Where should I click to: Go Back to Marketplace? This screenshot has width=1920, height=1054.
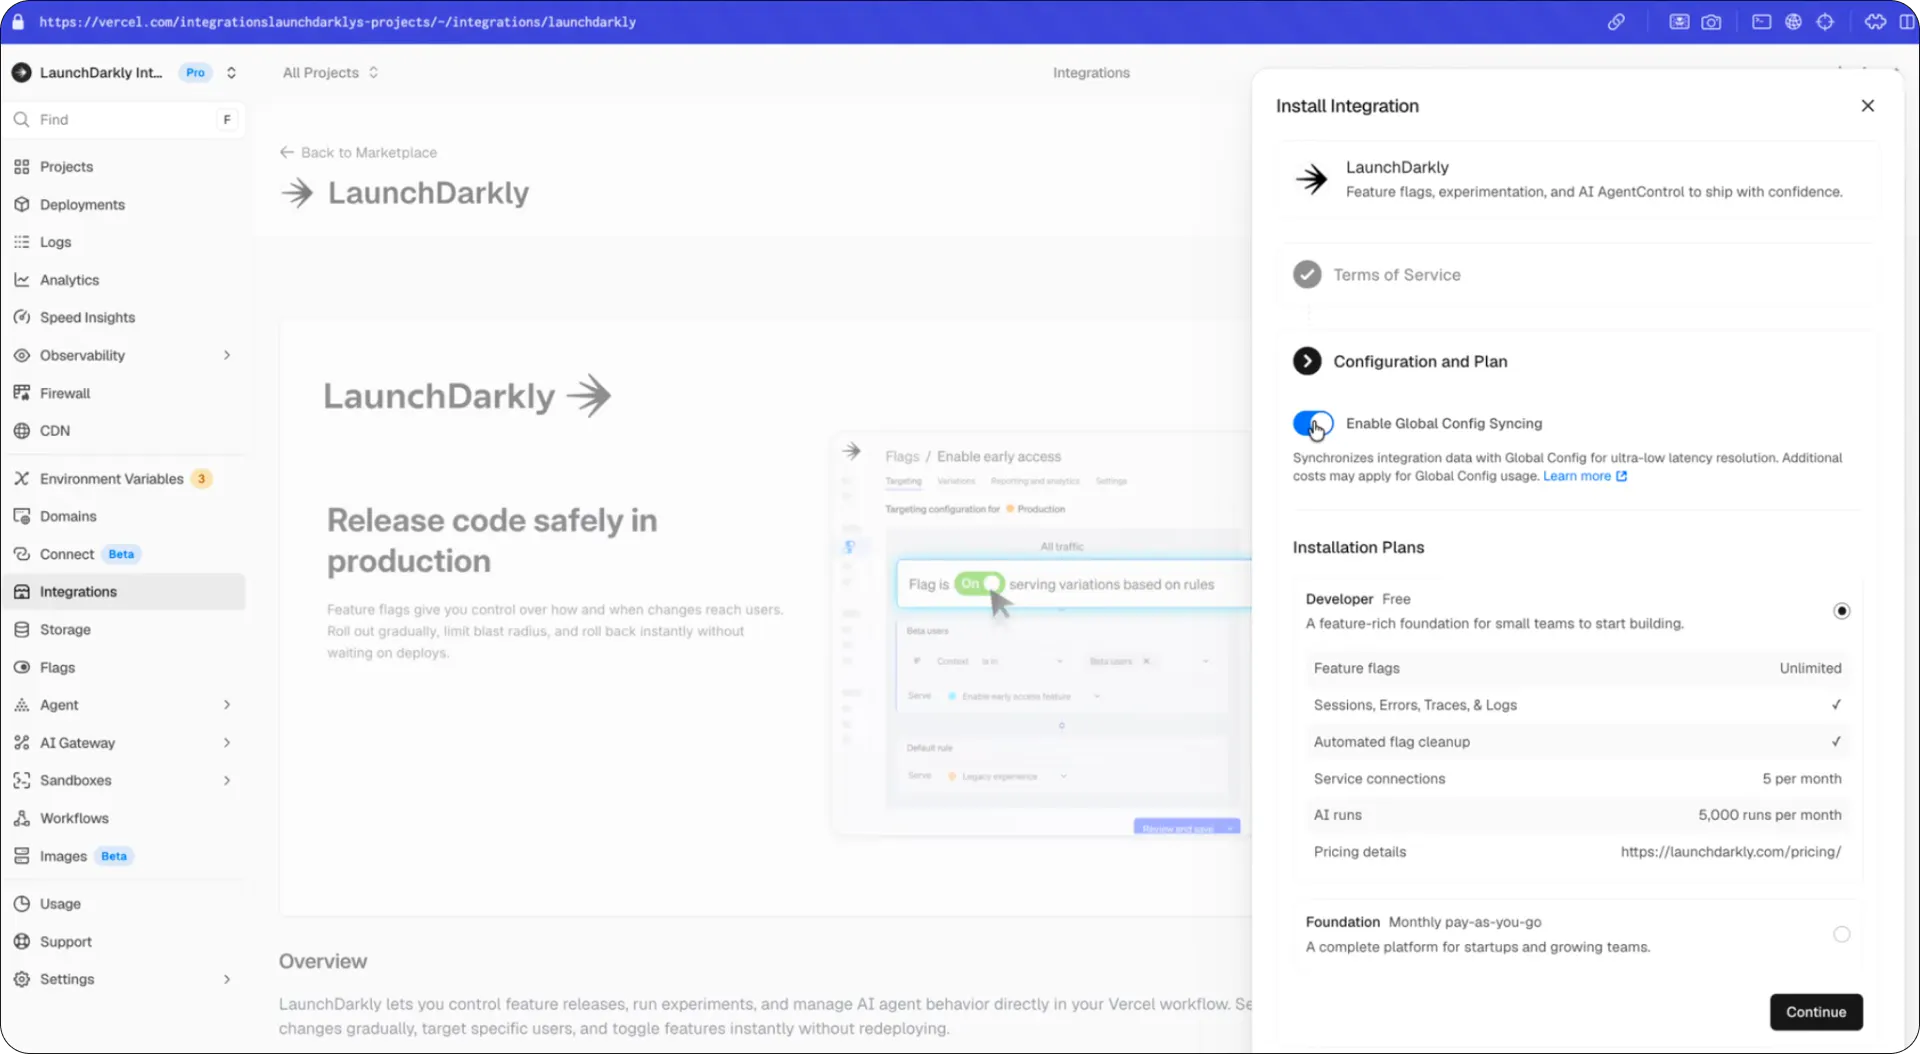(358, 153)
